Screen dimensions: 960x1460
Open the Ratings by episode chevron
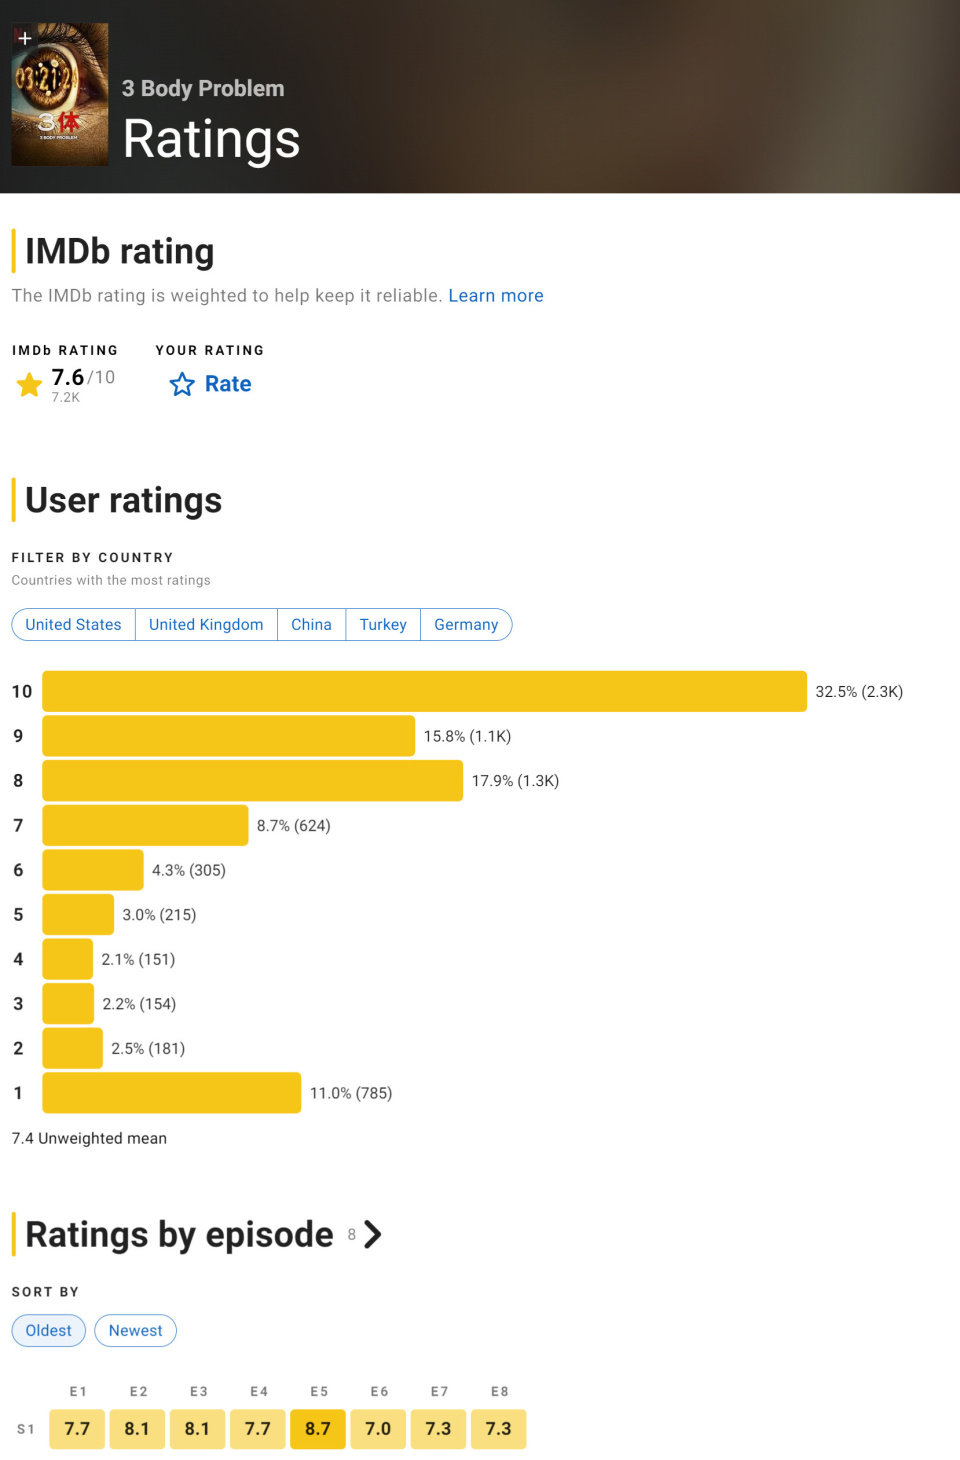click(373, 1234)
